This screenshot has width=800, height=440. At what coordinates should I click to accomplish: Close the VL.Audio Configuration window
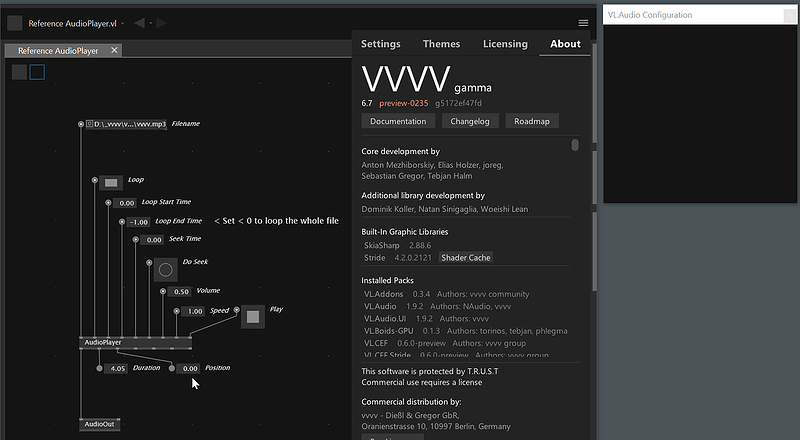tap(790, 16)
